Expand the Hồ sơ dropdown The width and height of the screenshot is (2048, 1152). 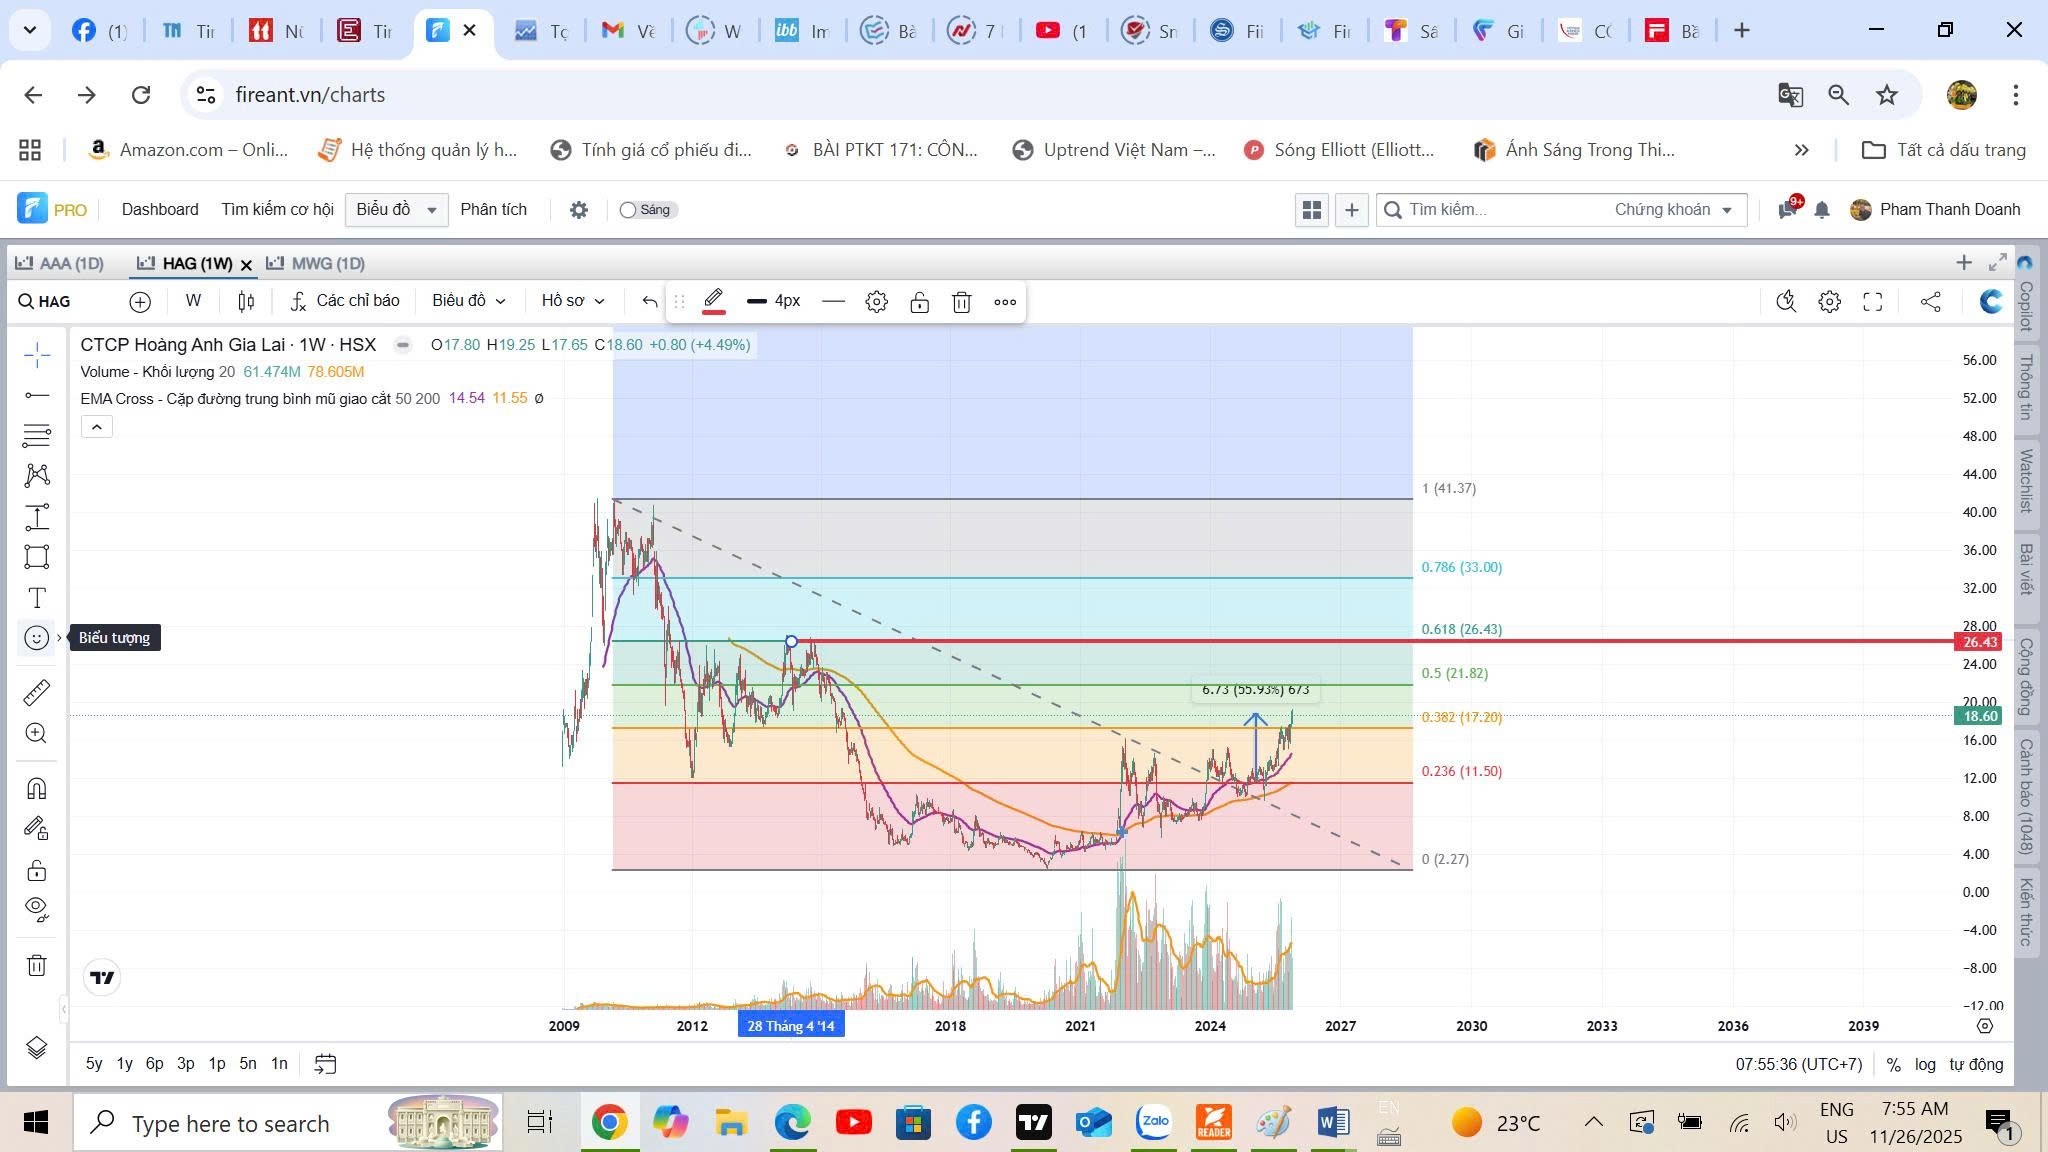click(572, 301)
